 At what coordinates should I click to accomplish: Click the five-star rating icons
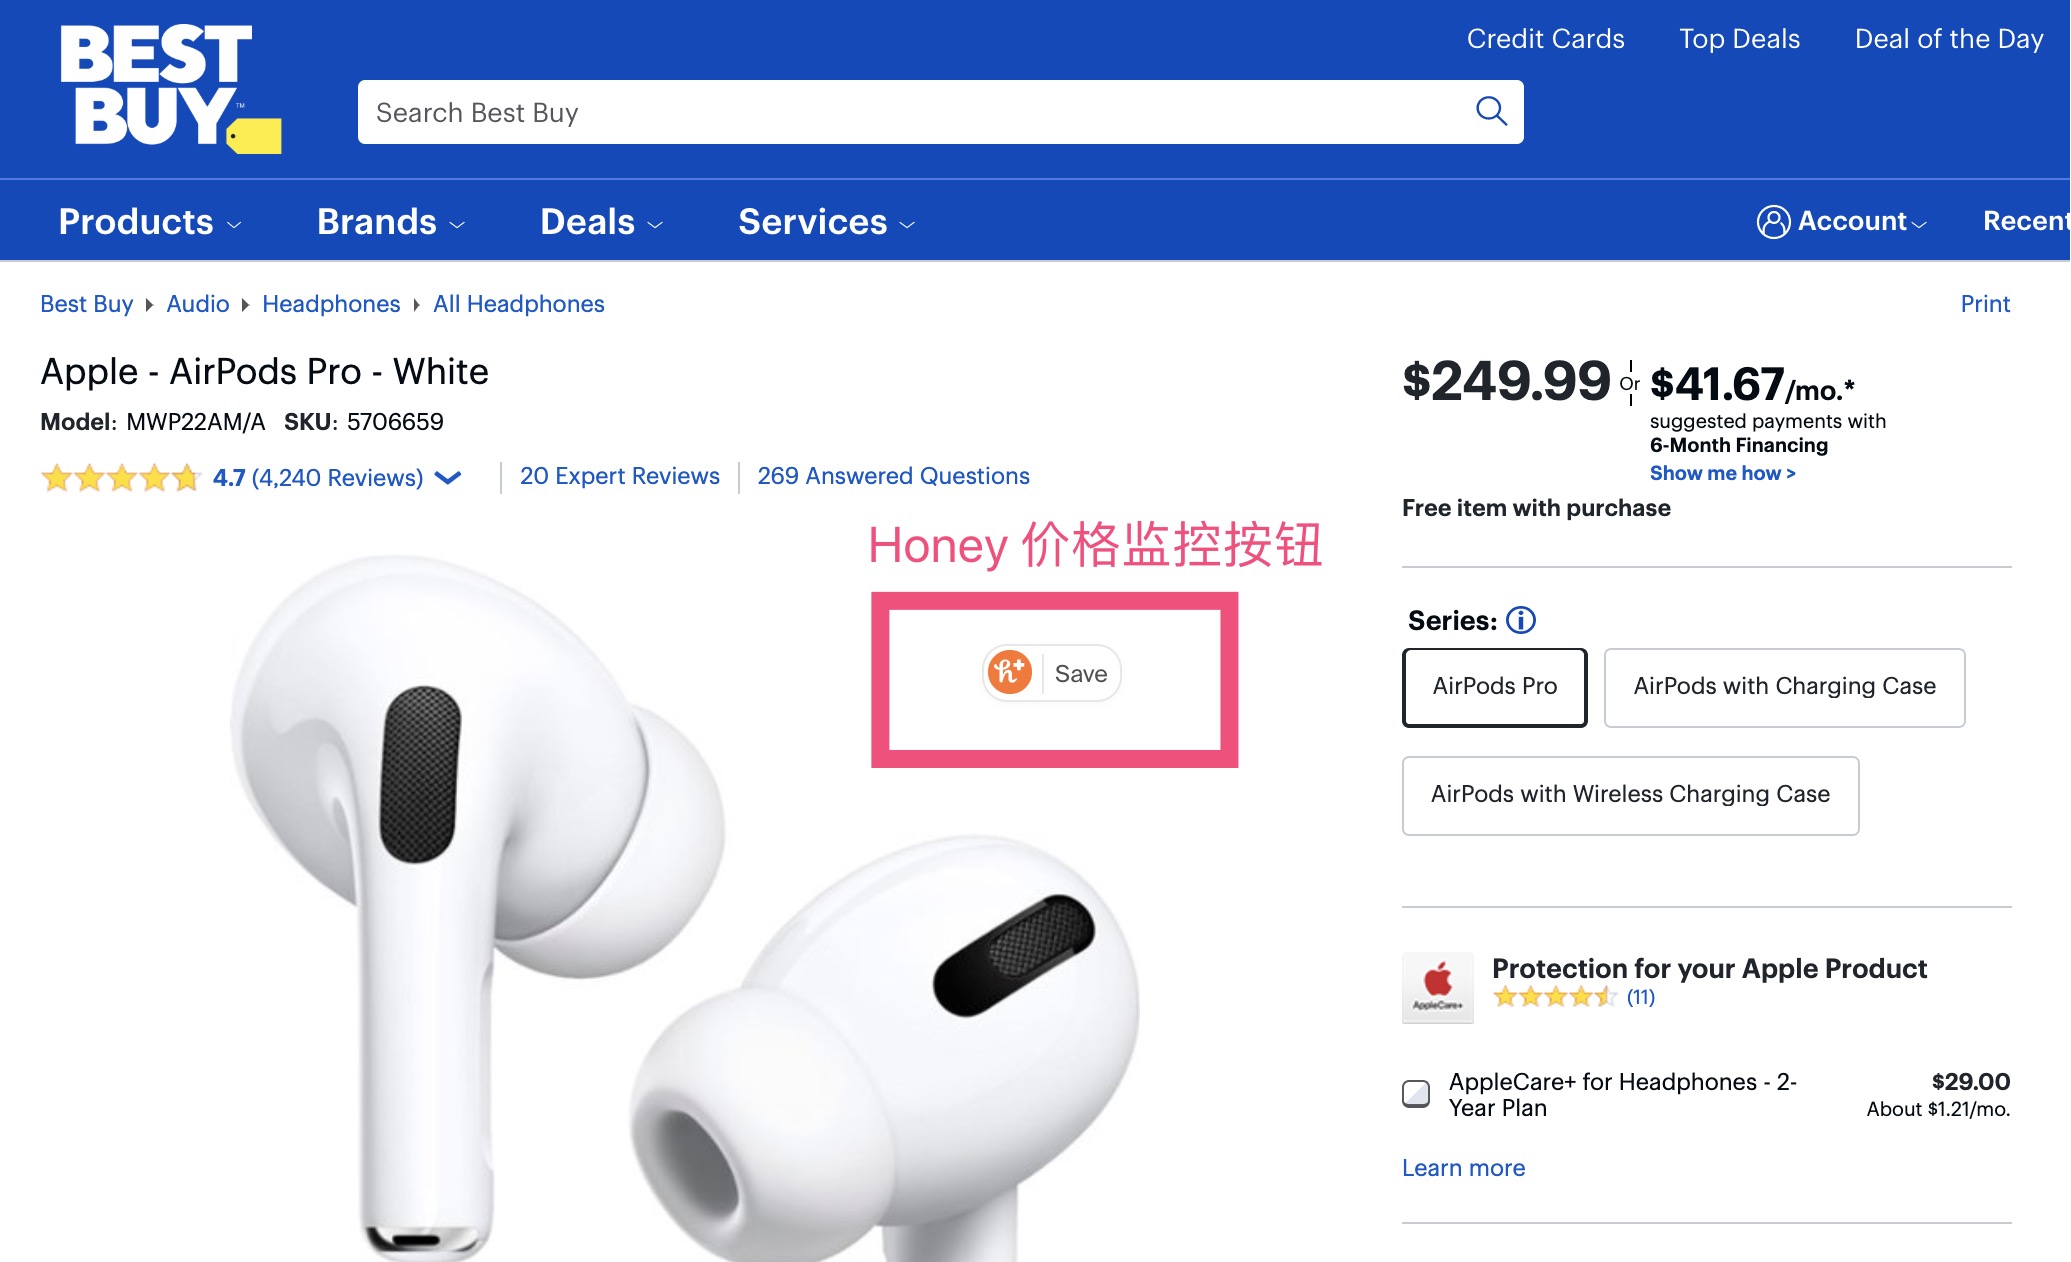pos(120,478)
